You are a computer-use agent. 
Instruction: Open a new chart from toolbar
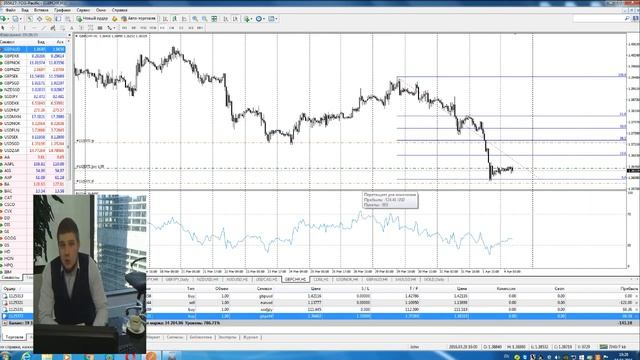coord(4,19)
